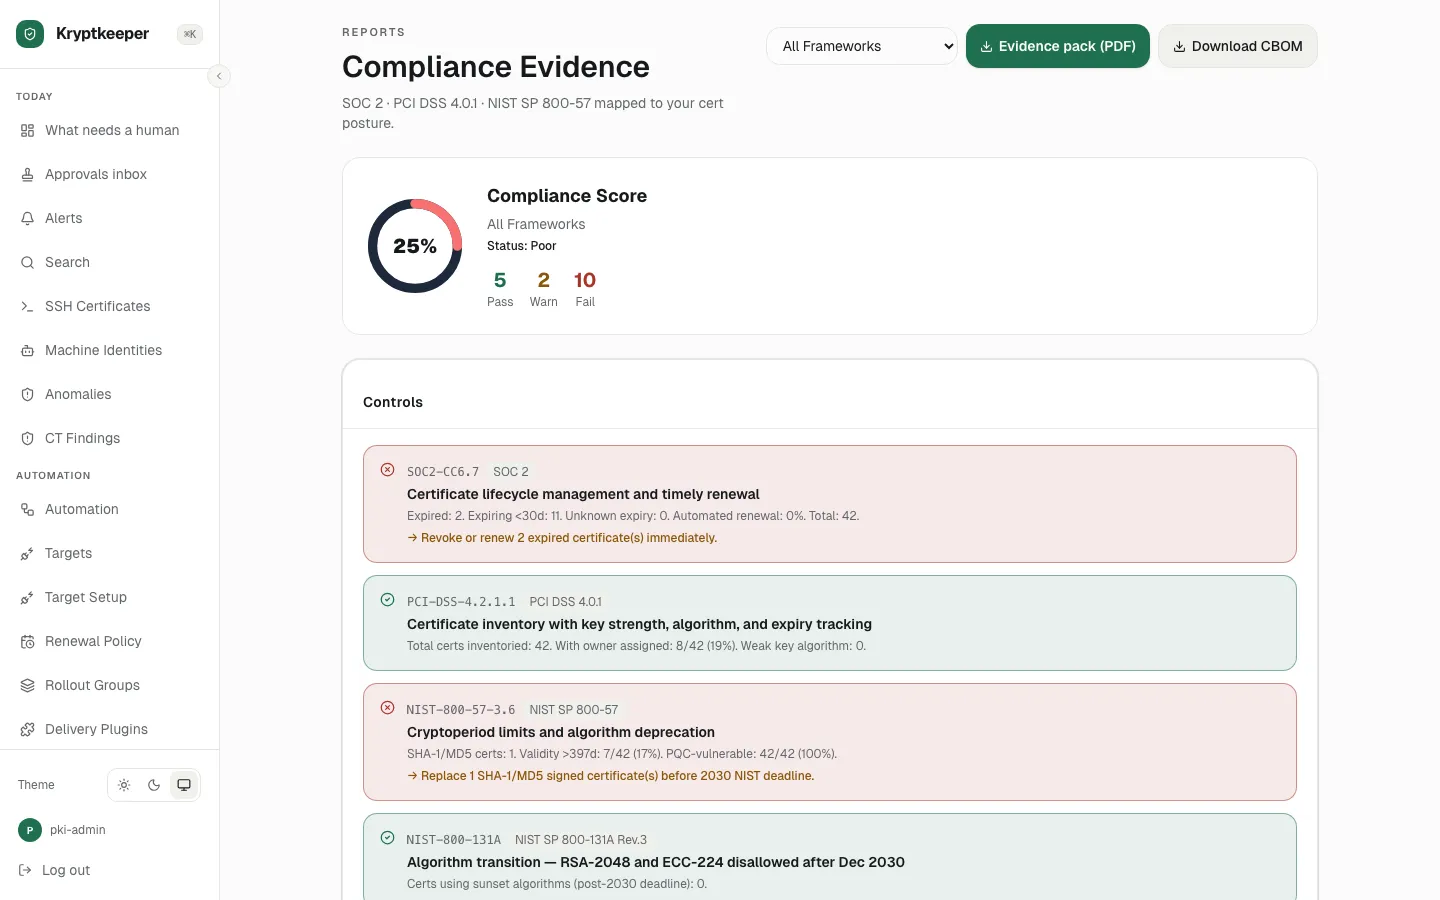Click the Replace 1 SHA-1/MD5 signed certificate link

tap(610, 776)
